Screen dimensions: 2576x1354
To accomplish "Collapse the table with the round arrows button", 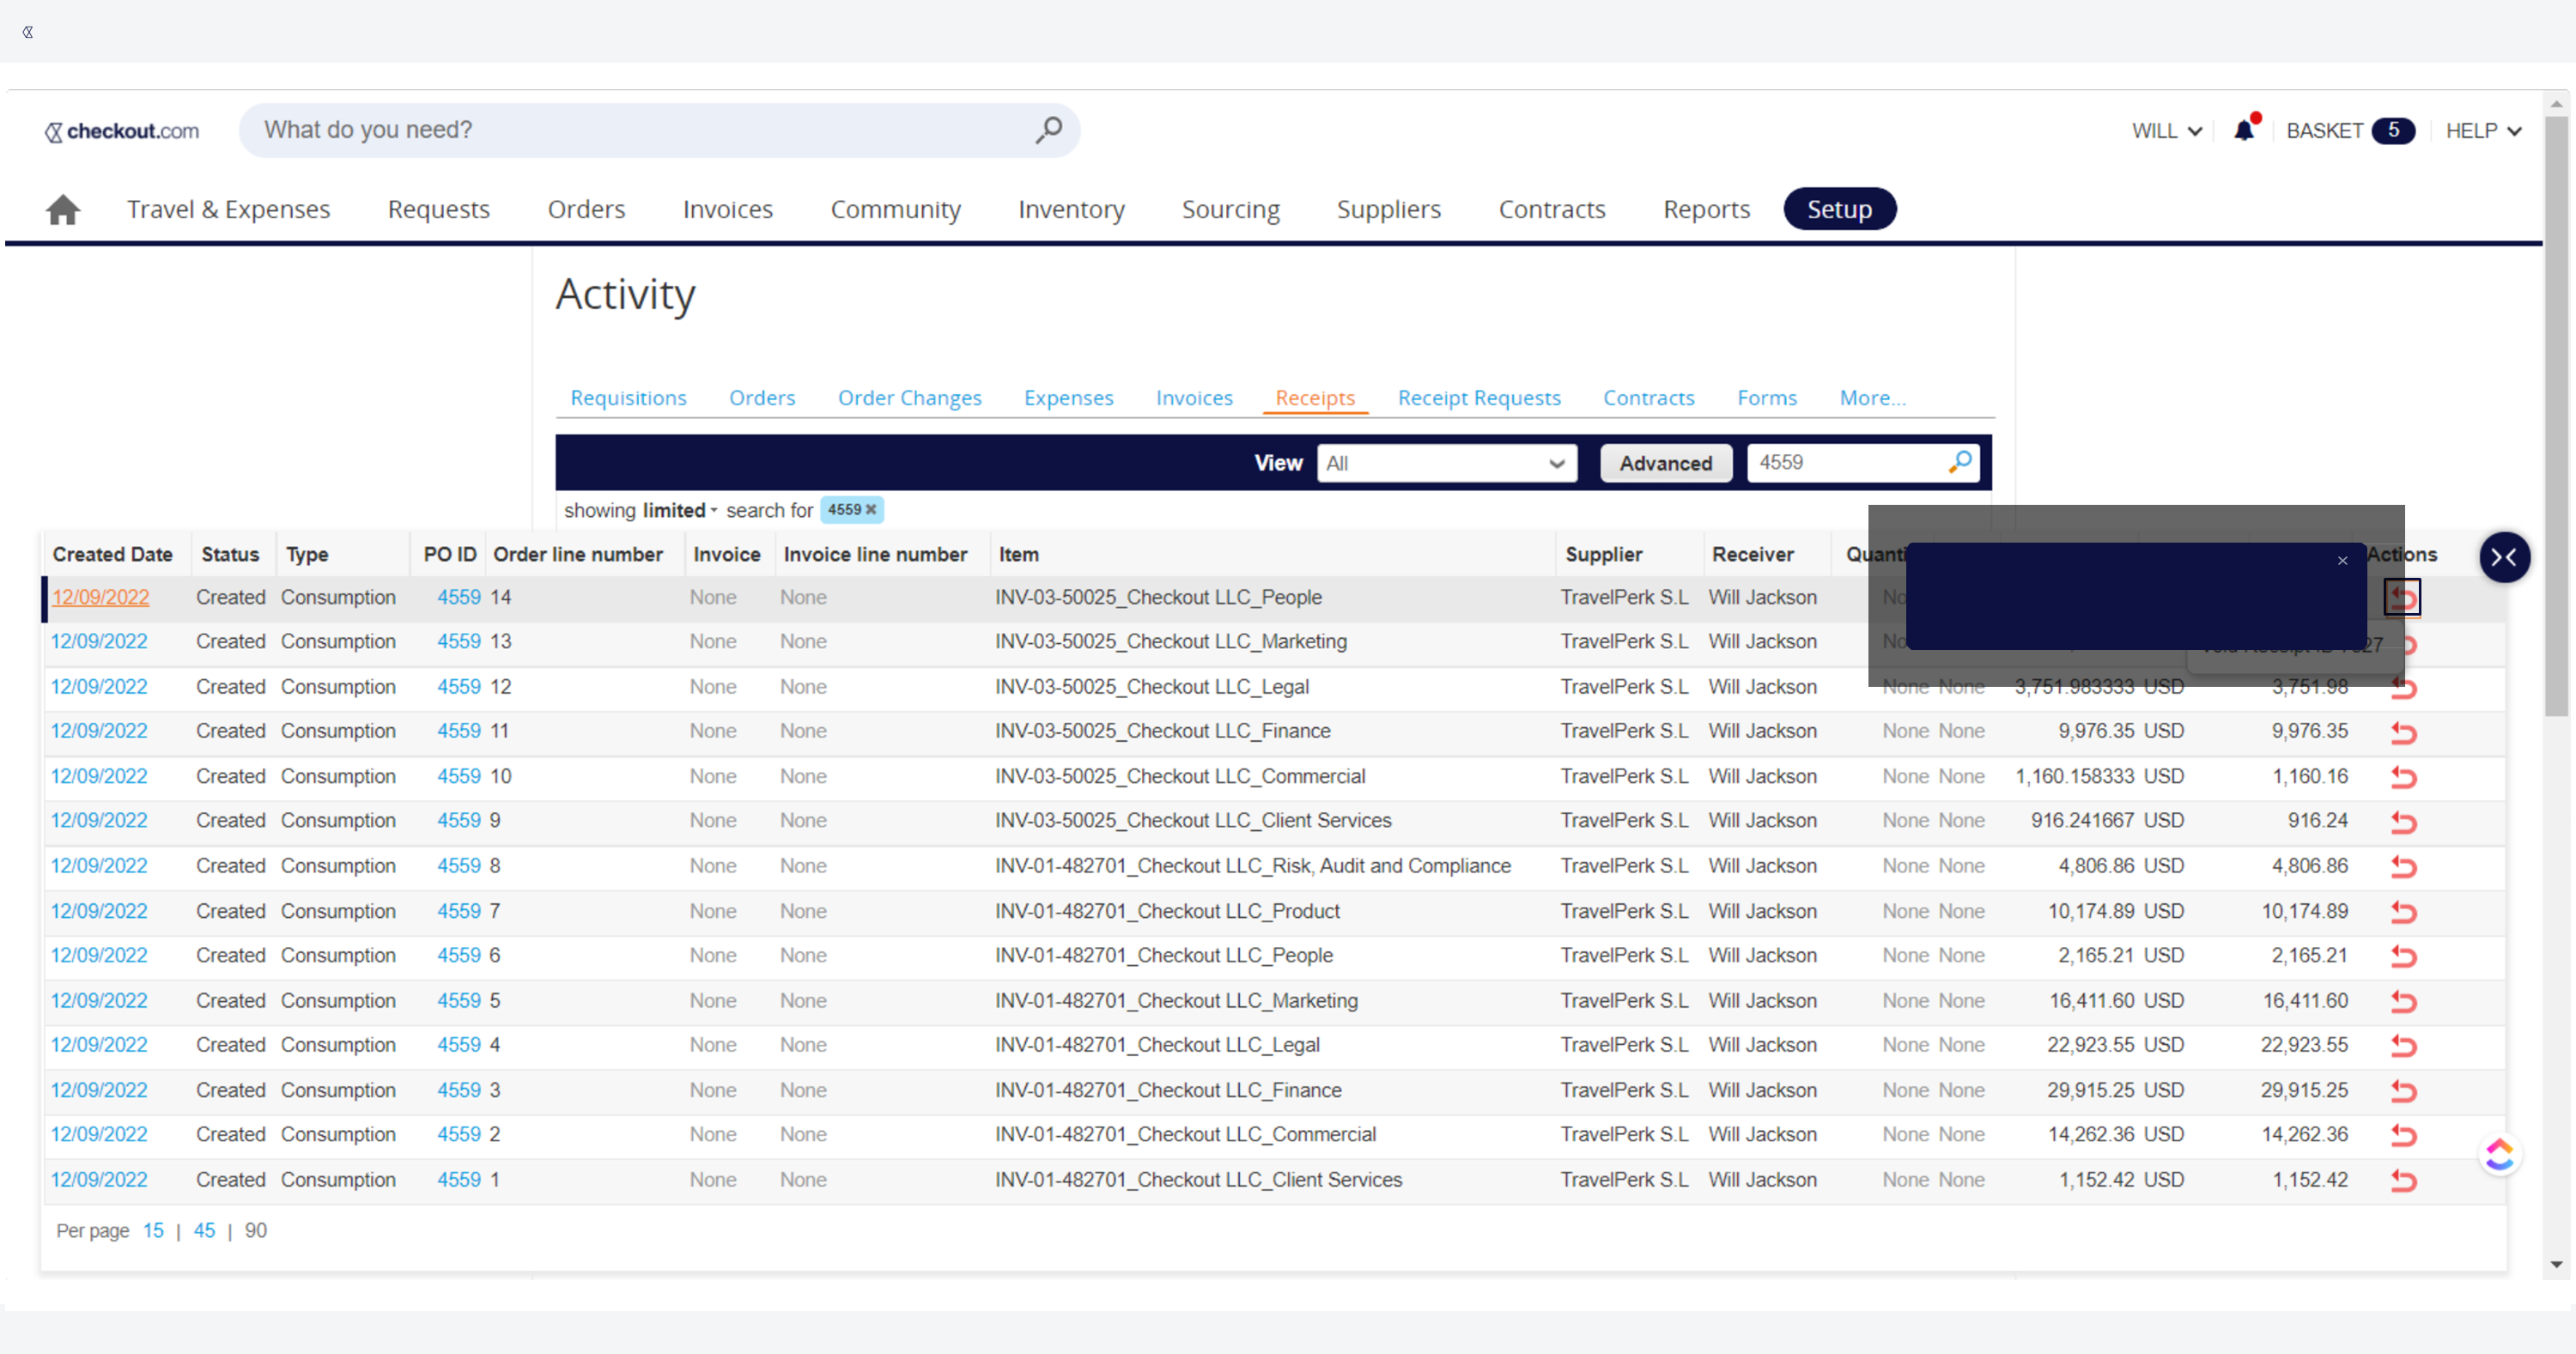I will click(x=2504, y=557).
